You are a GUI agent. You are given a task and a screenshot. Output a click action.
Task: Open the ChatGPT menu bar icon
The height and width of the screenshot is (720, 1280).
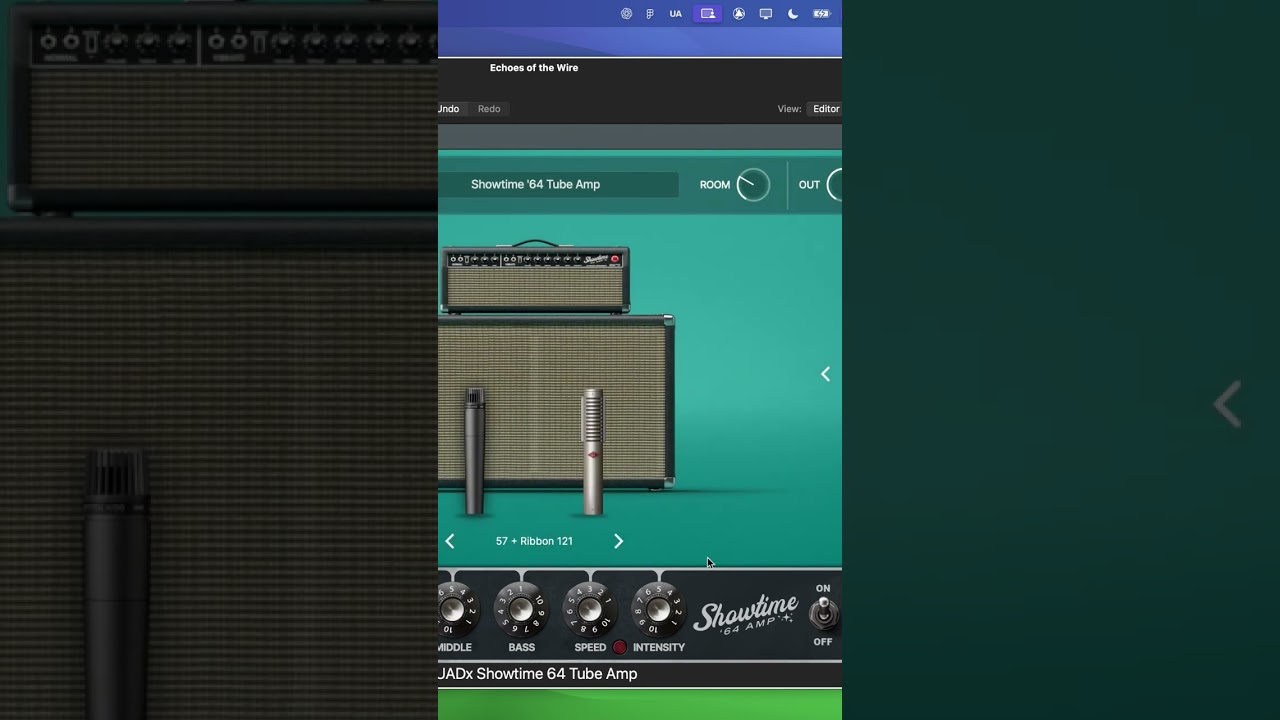coord(627,14)
